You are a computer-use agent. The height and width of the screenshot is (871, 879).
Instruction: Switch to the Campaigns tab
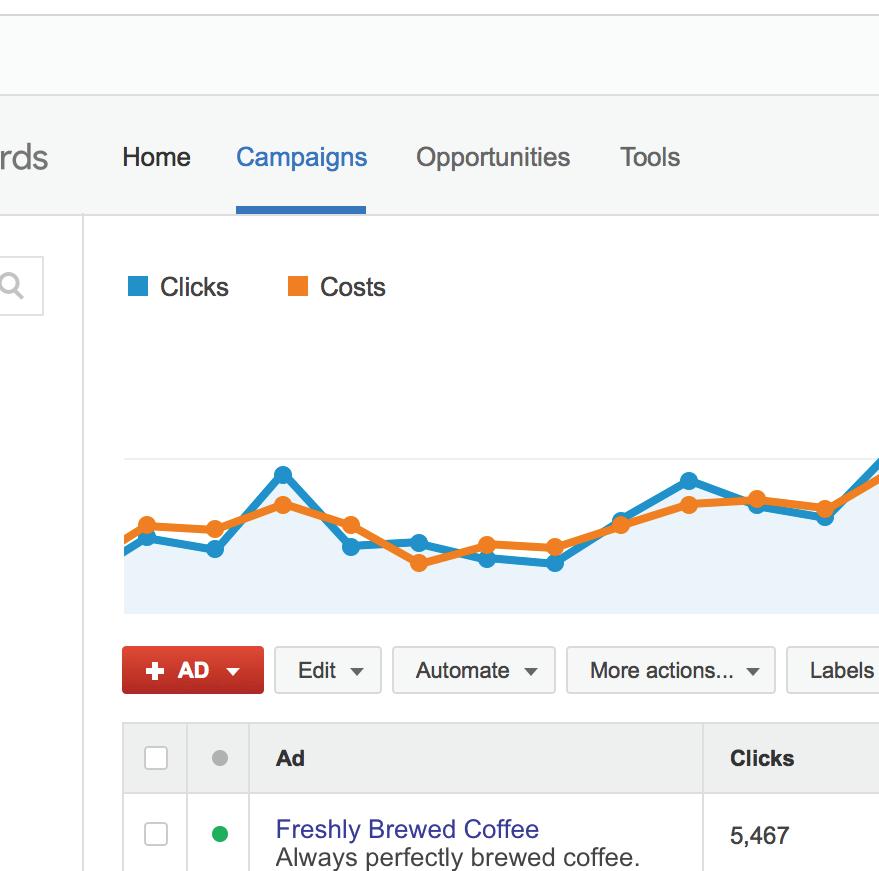302,157
